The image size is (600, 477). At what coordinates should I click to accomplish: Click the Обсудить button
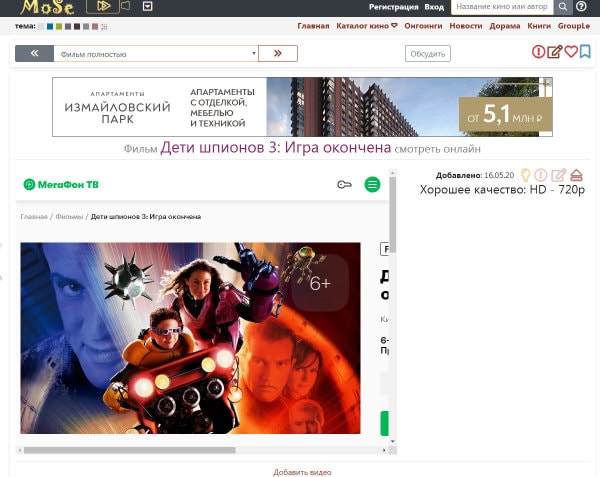(427, 54)
